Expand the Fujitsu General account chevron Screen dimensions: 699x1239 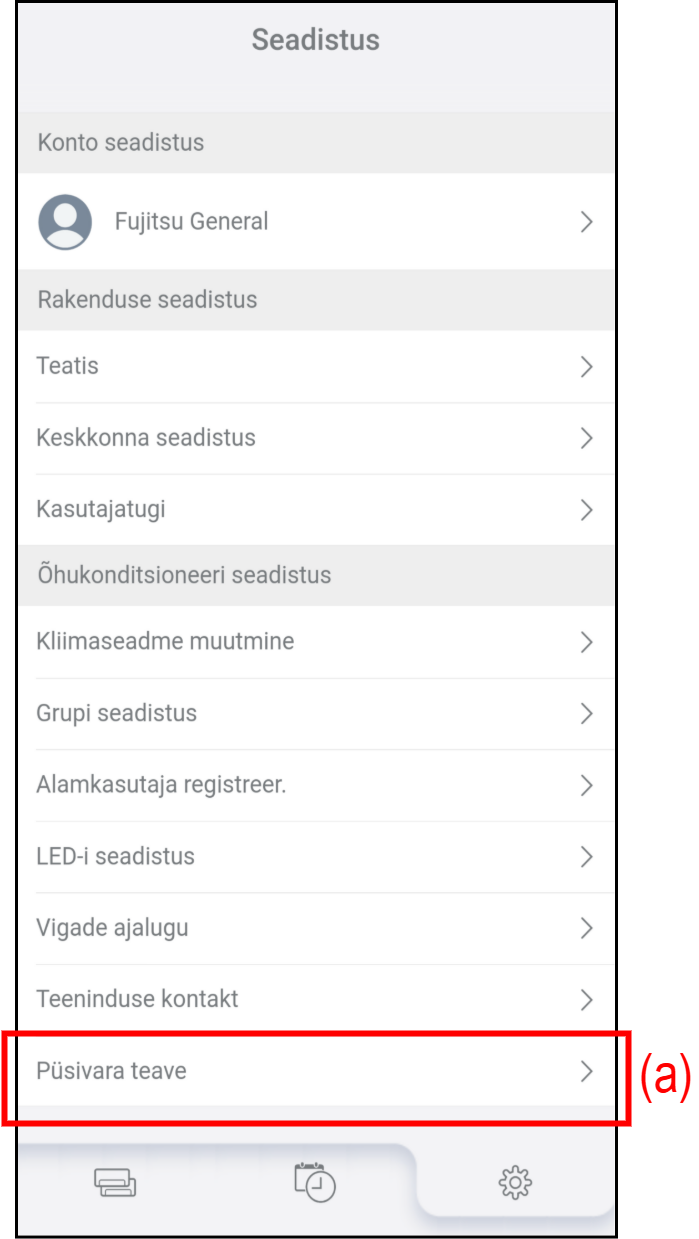coord(587,222)
